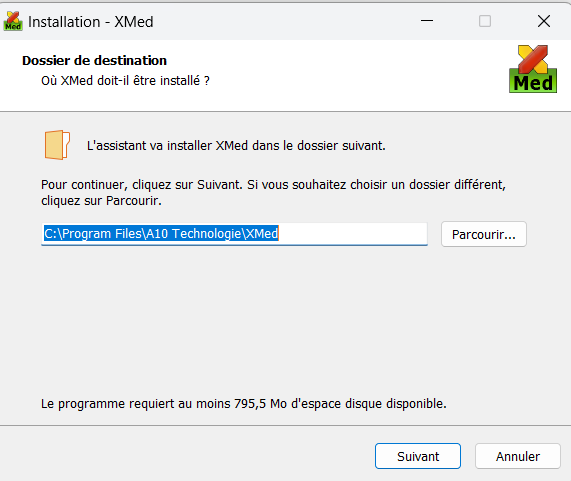
Task: Cancel setup using the Annuler button
Action: point(517,456)
